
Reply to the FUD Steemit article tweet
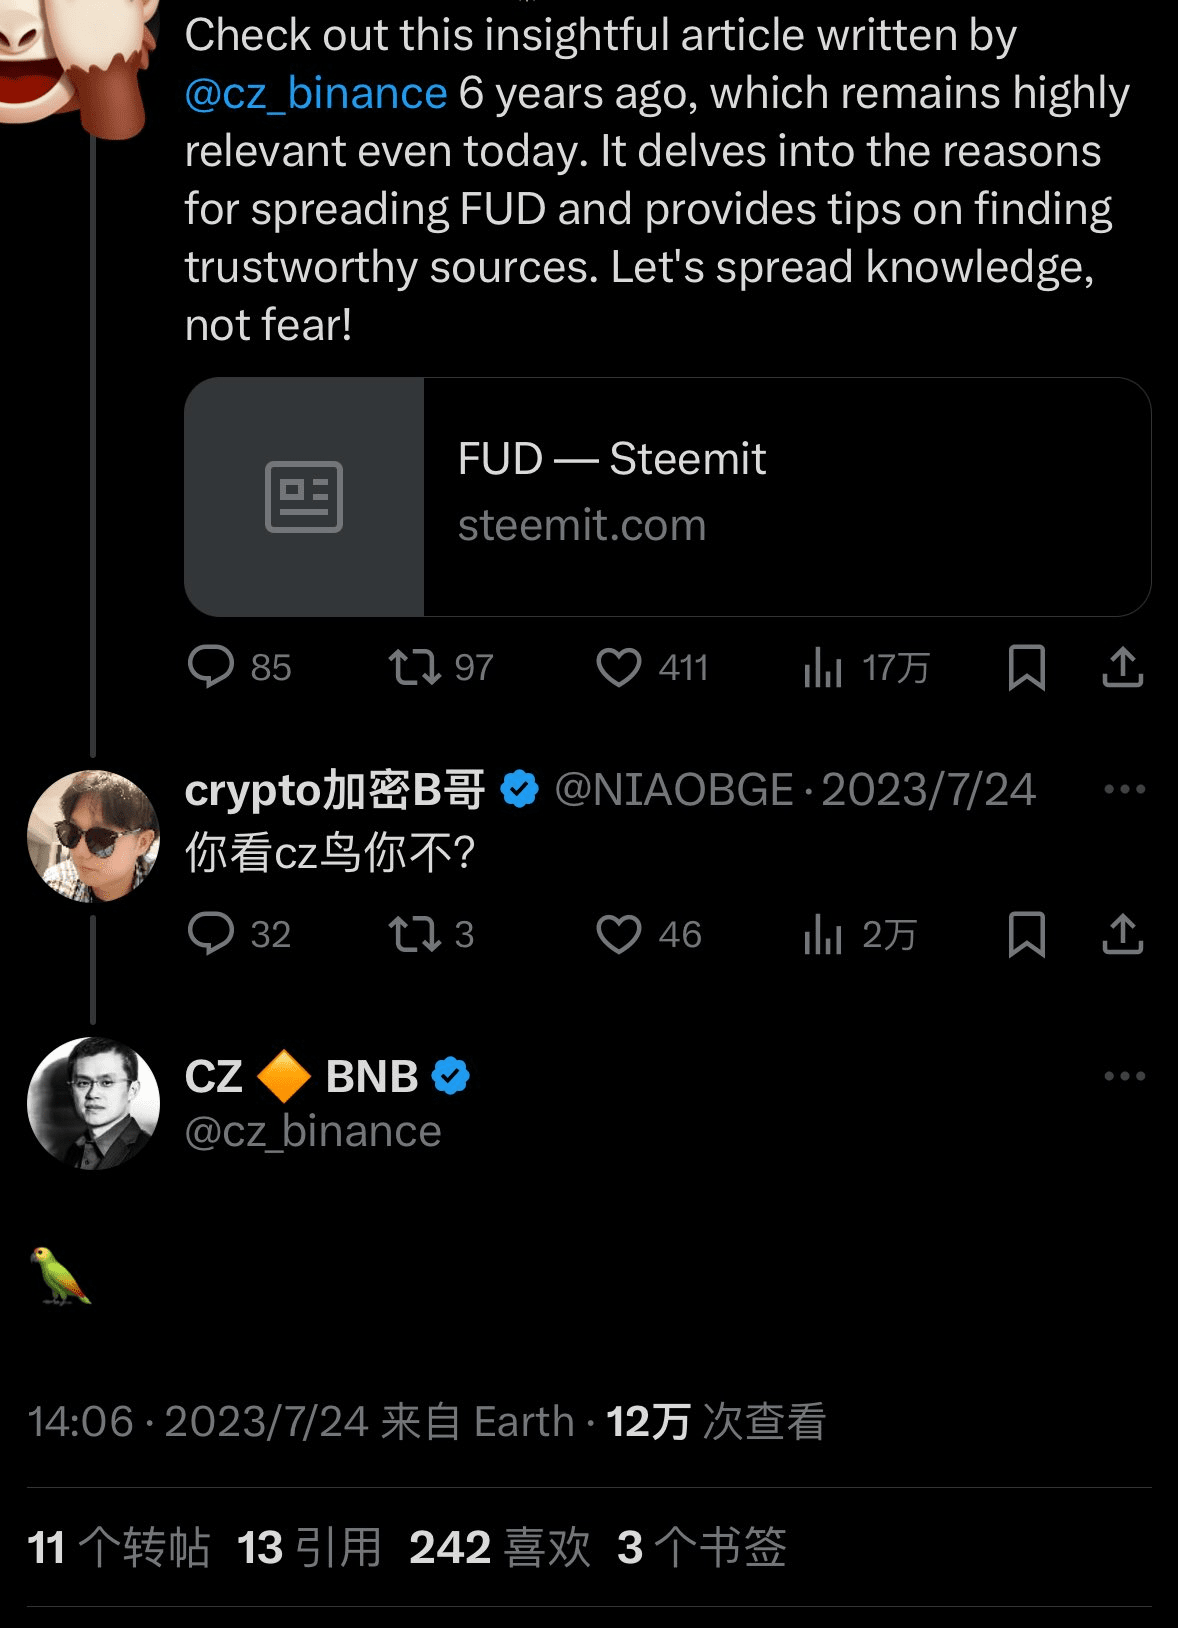[211, 667]
